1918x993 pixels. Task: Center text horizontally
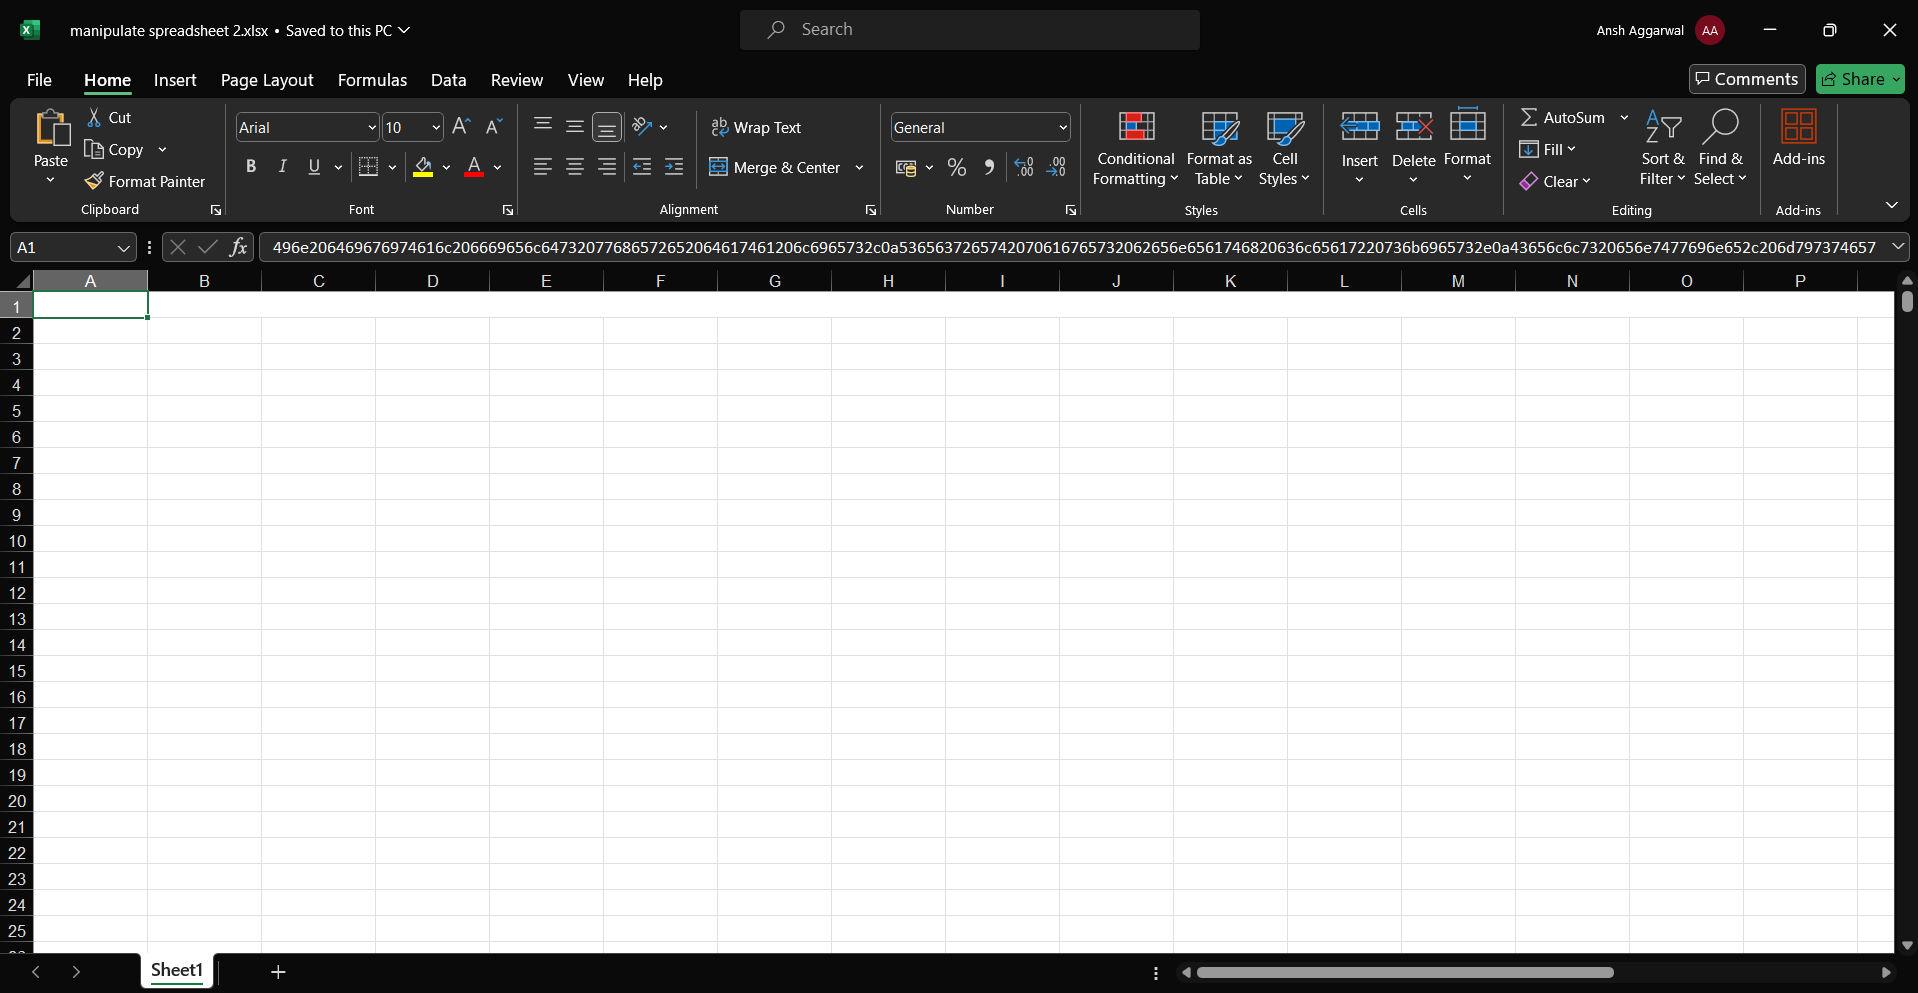575,167
